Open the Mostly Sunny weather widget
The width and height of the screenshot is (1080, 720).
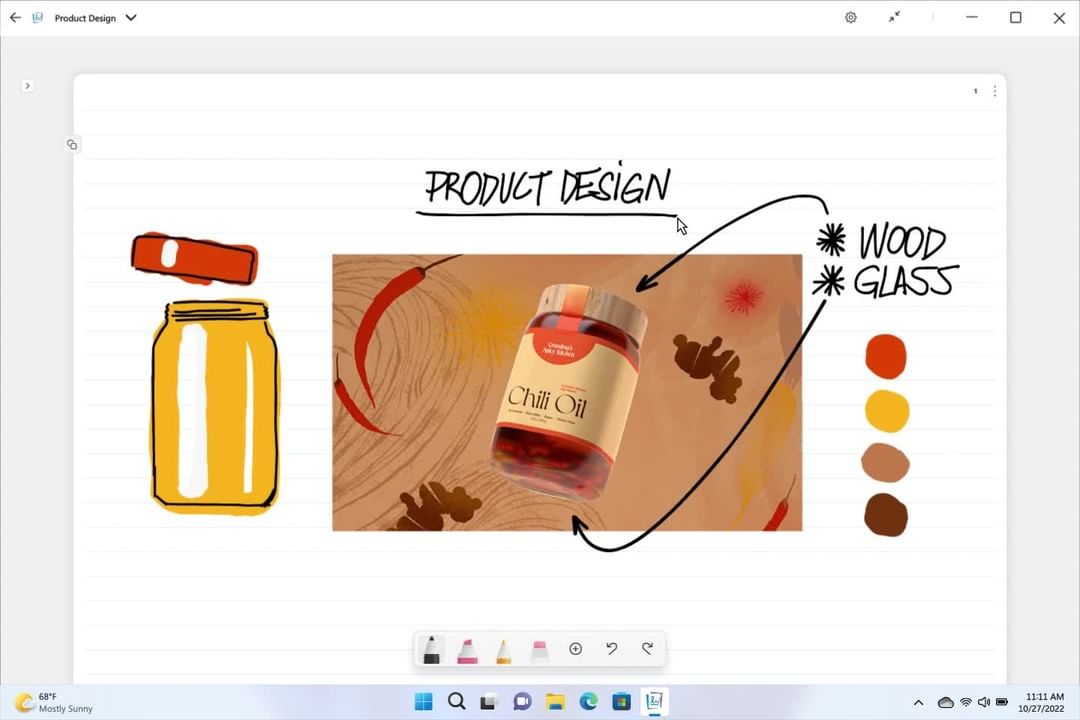pyautogui.click(x=54, y=702)
